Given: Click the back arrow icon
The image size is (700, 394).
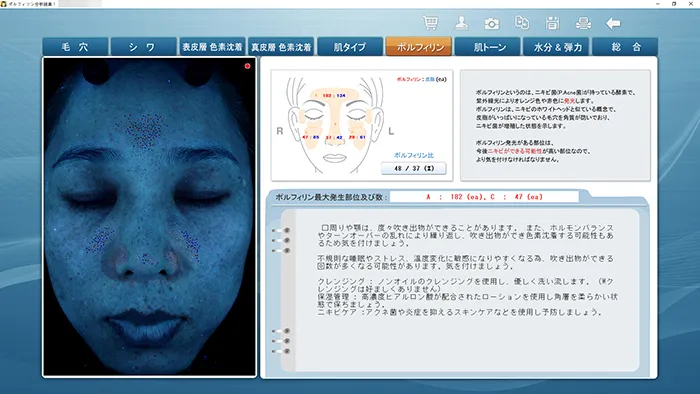Looking at the screenshot, I should 613,23.
